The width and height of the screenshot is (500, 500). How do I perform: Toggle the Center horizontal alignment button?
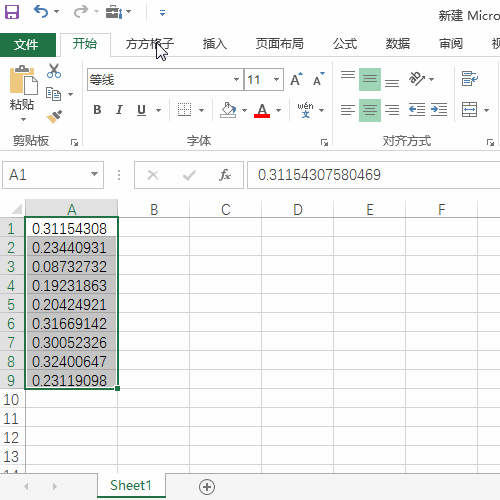click(370, 110)
